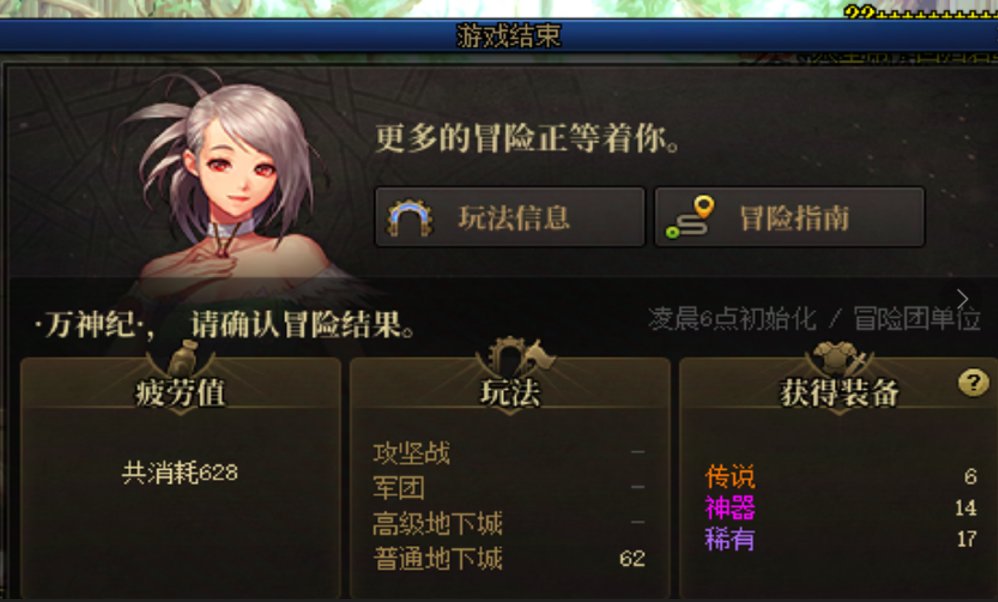Click the potion icon above 疲劳值
The width and height of the screenshot is (998, 602).
point(183,356)
